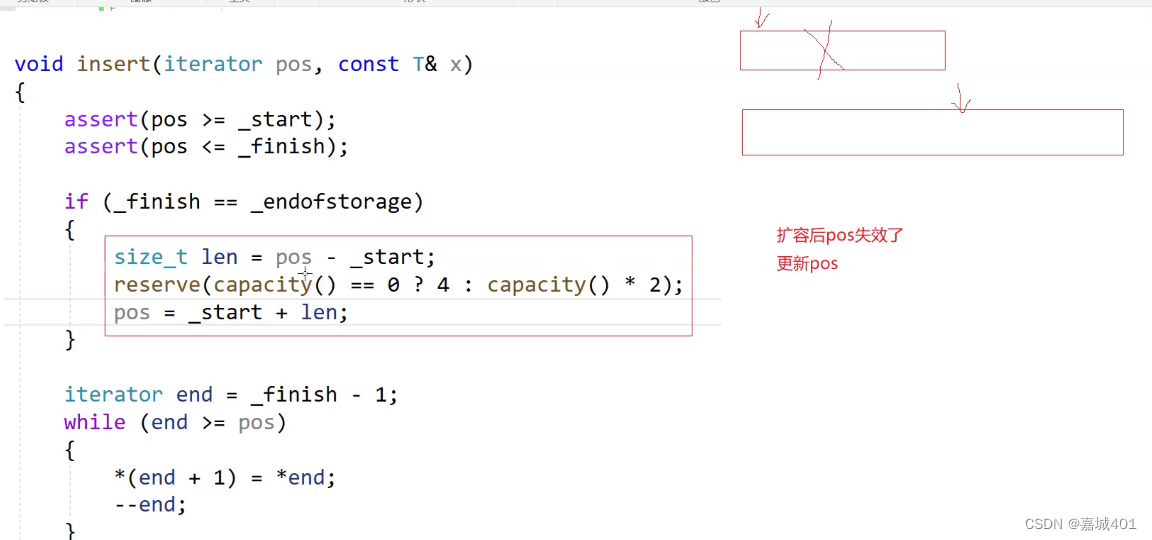Click the CSDN @嘉城401 watermark
The width and height of the screenshot is (1152, 540).
(x=1081, y=524)
